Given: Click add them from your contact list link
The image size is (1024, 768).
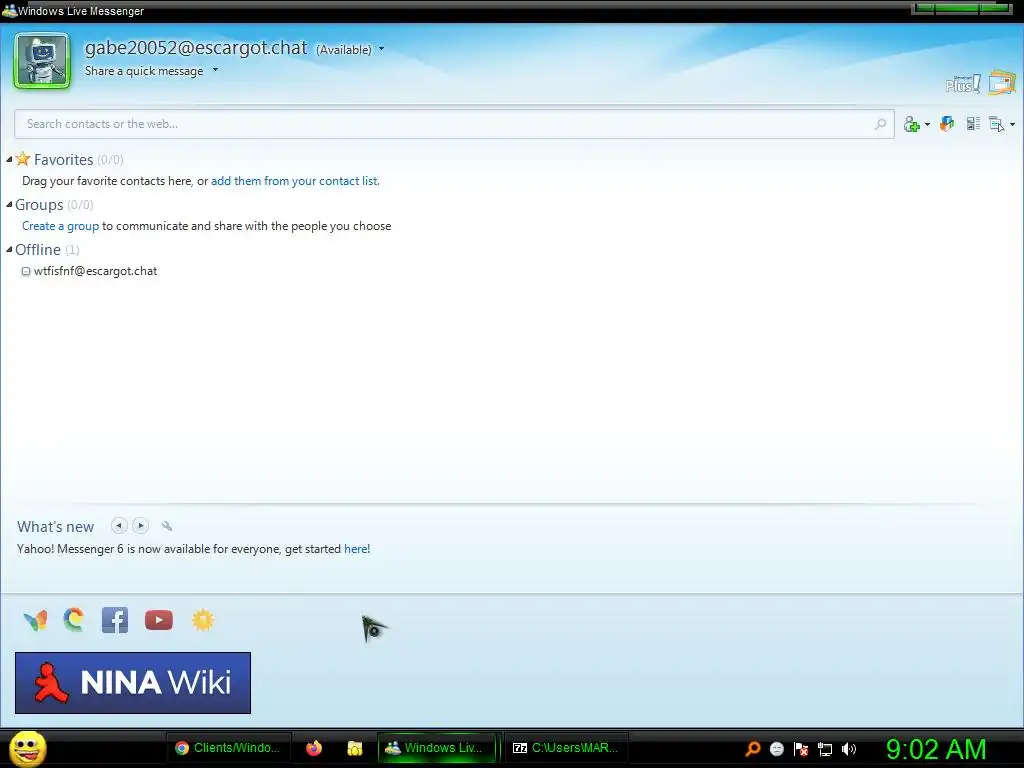Looking at the screenshot, I should click(x=295, y=181).
